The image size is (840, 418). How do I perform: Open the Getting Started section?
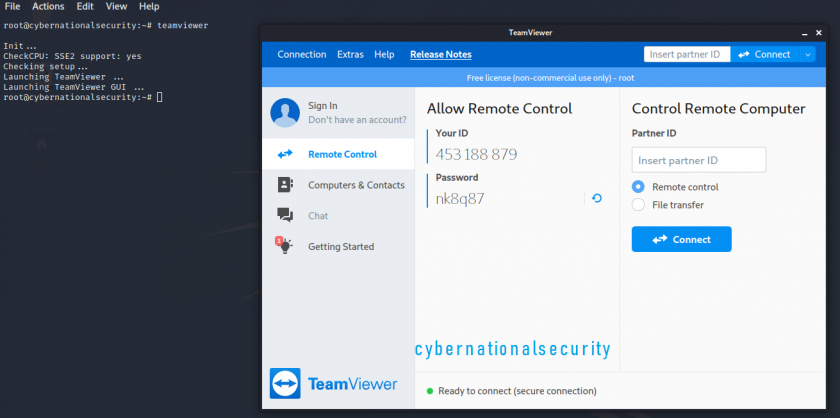338,247
